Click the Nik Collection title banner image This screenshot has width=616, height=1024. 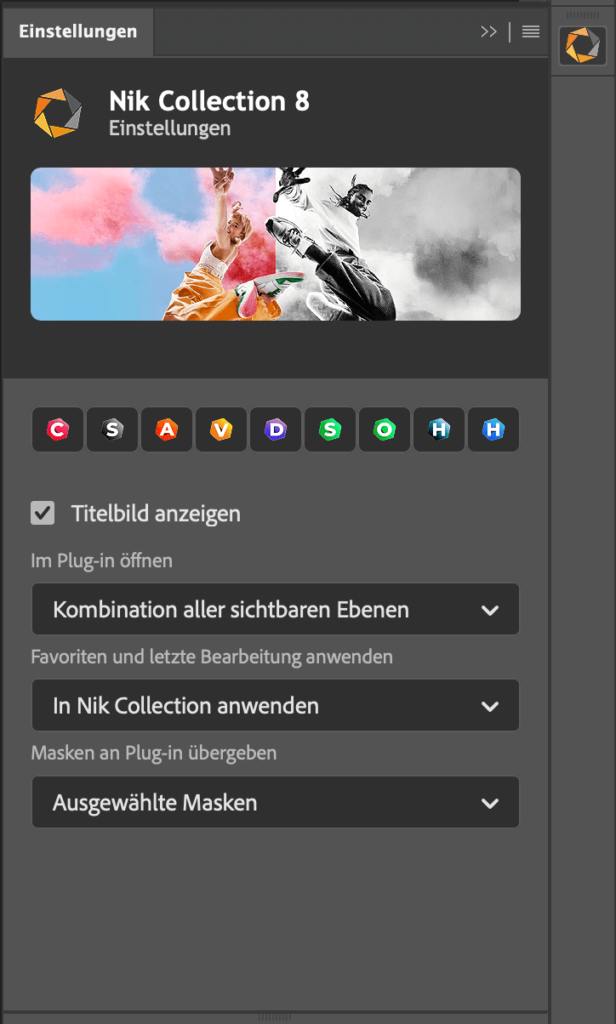click(x=276, y=244)
